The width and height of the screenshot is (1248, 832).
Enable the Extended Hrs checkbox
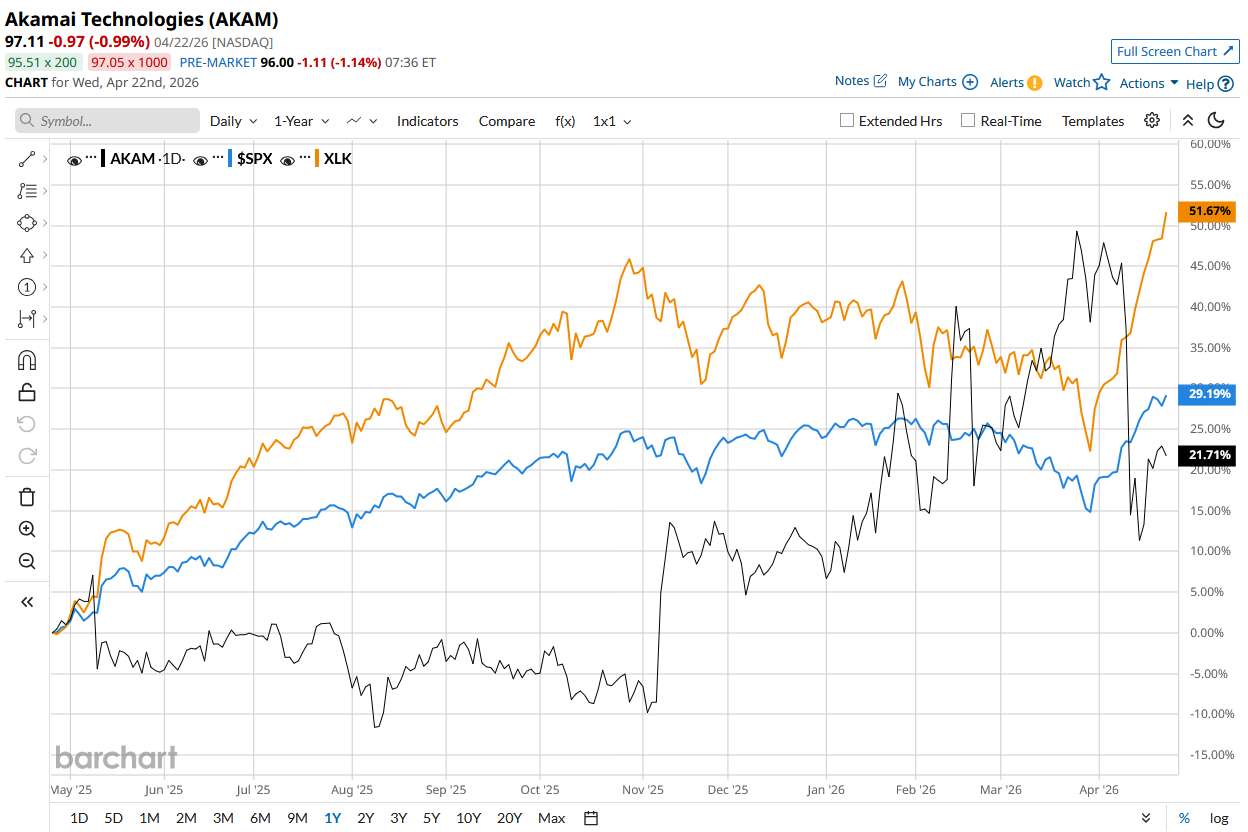point(847,121)
